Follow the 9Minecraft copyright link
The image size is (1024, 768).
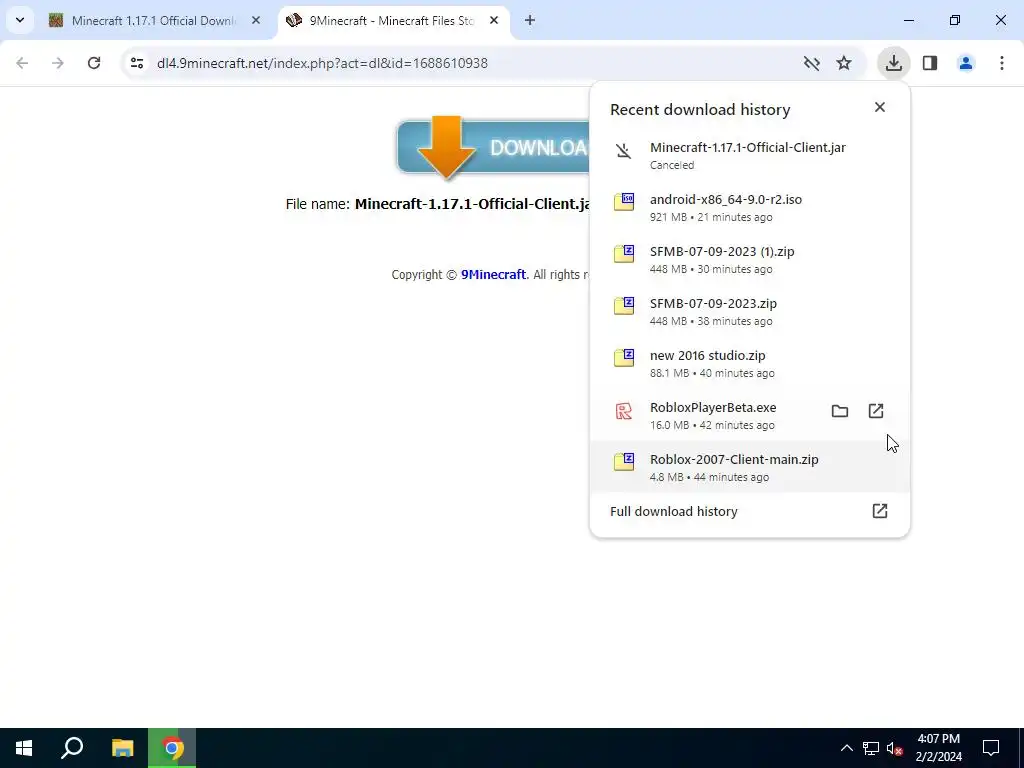493,274
